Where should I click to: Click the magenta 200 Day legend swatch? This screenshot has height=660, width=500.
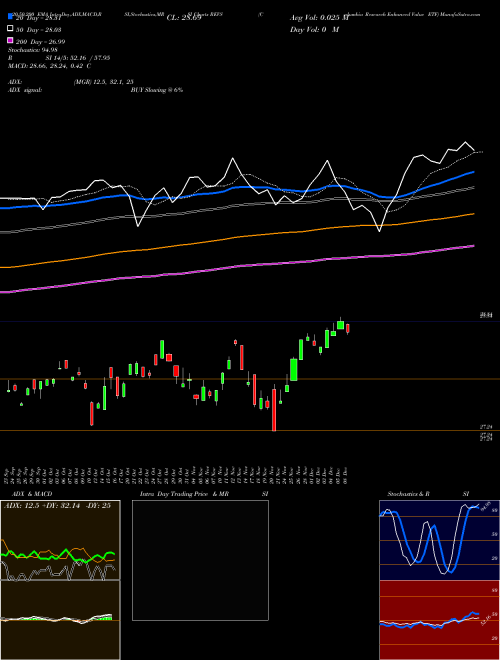pos(11,41)
